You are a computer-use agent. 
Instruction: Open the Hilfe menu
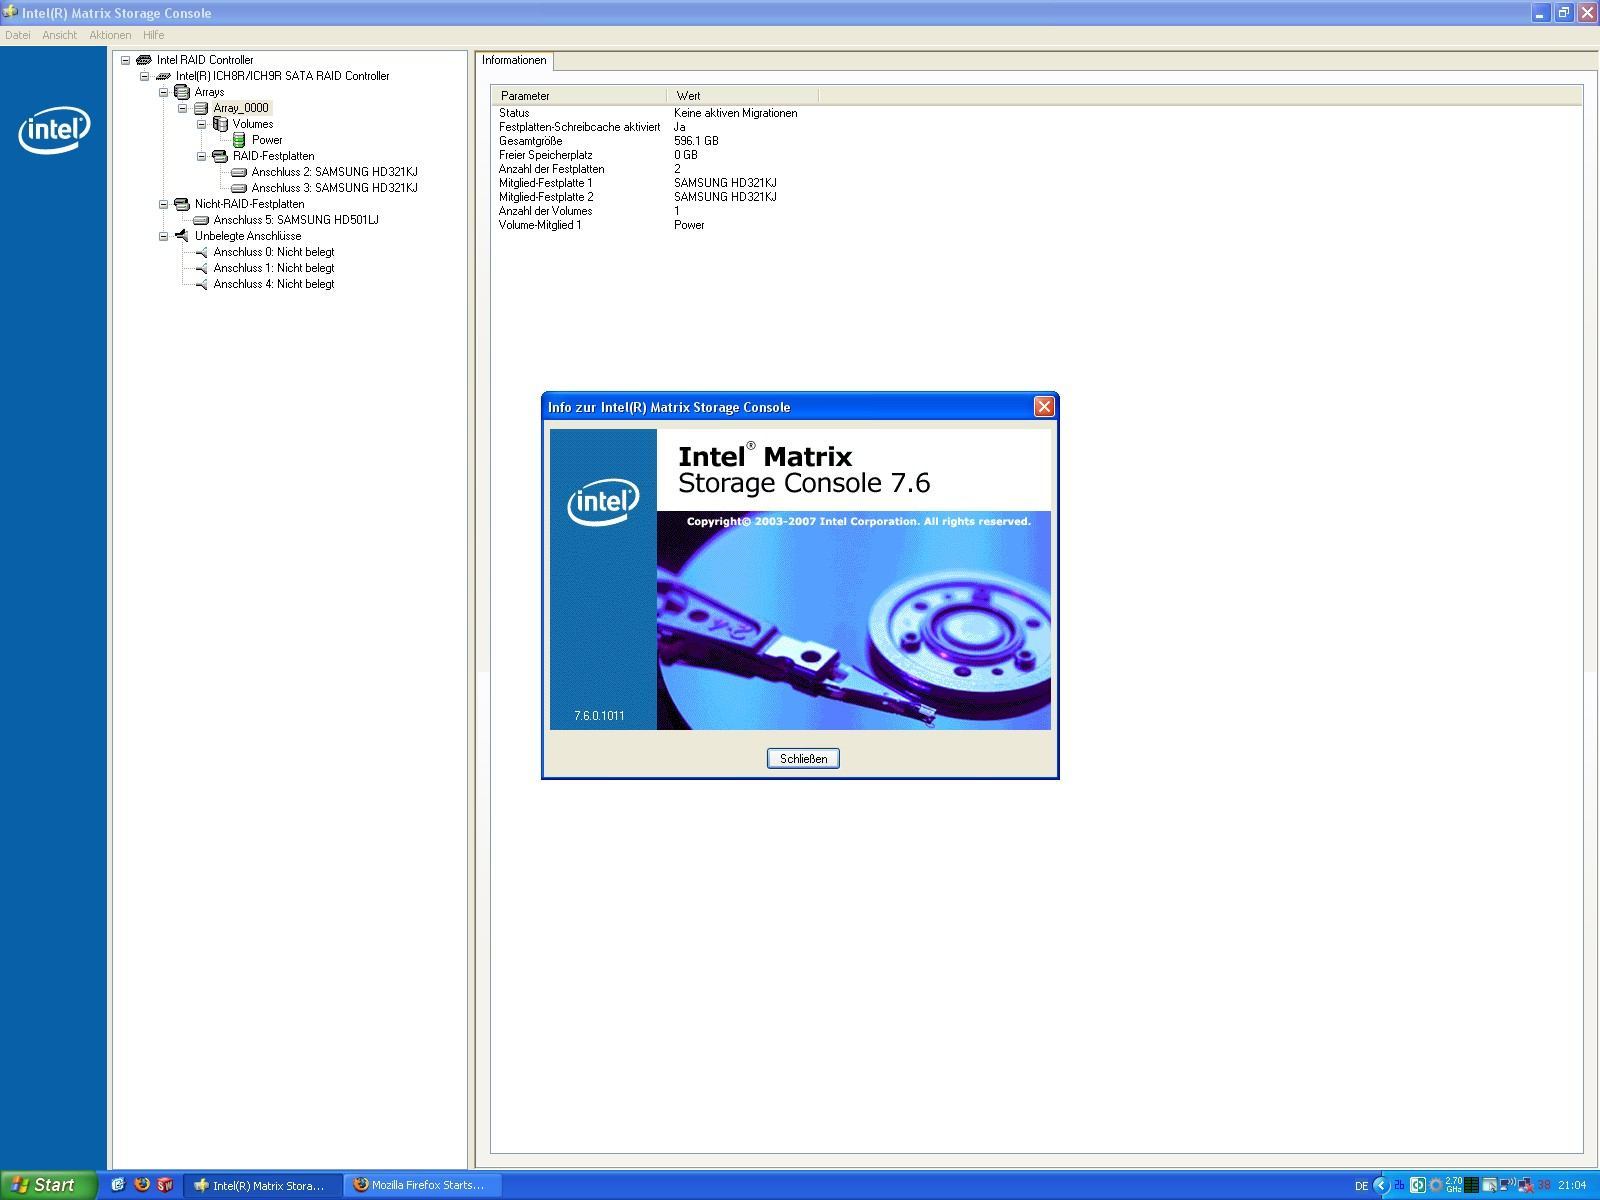[x=153, y=35]
